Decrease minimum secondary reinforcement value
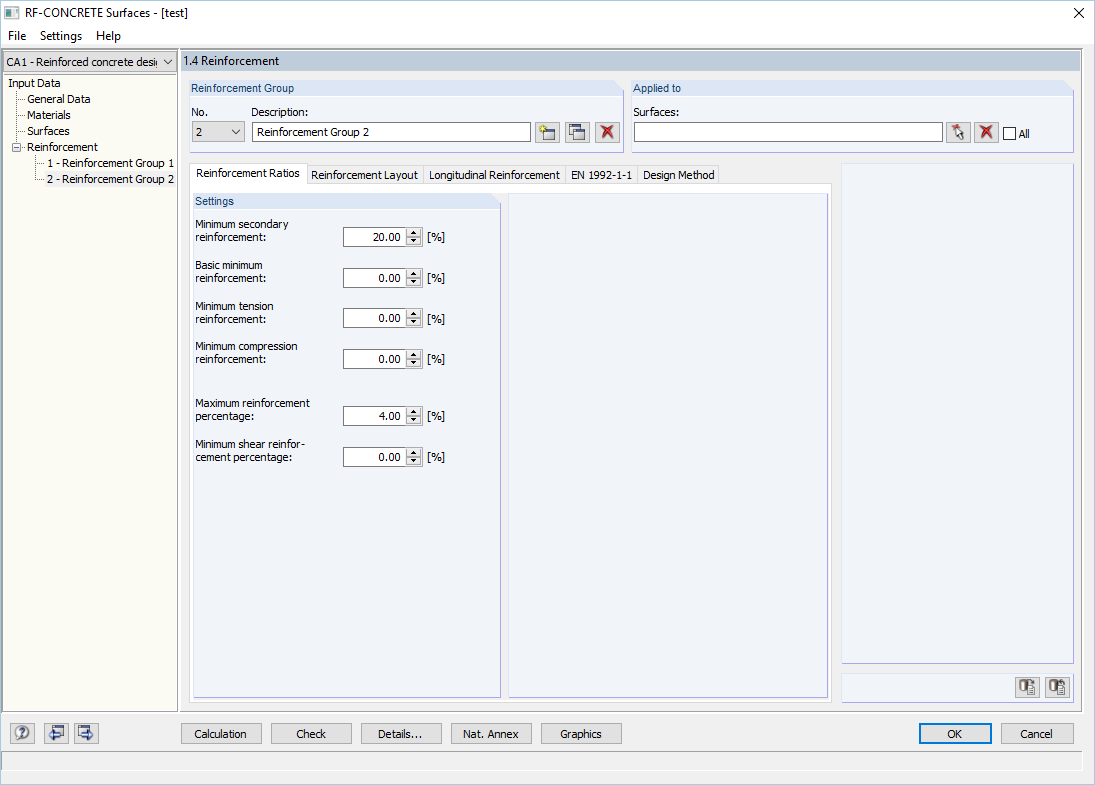The height and width of the screenshot is (785, 1095). coord(414,242)
